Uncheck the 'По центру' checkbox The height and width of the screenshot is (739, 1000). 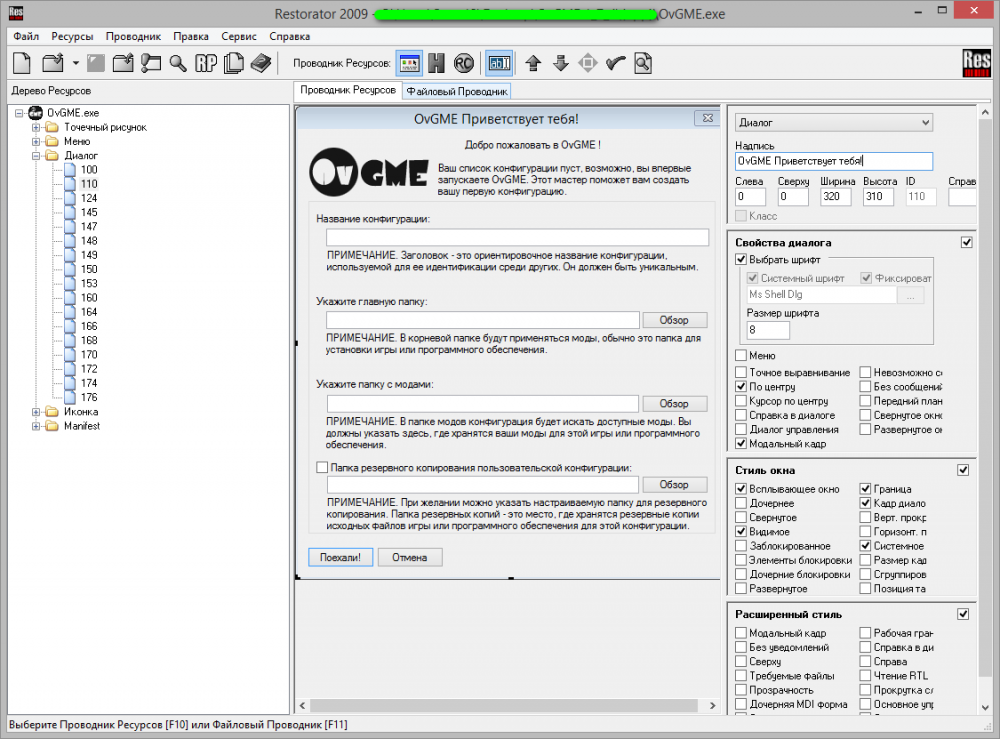[x=741, y=386]
